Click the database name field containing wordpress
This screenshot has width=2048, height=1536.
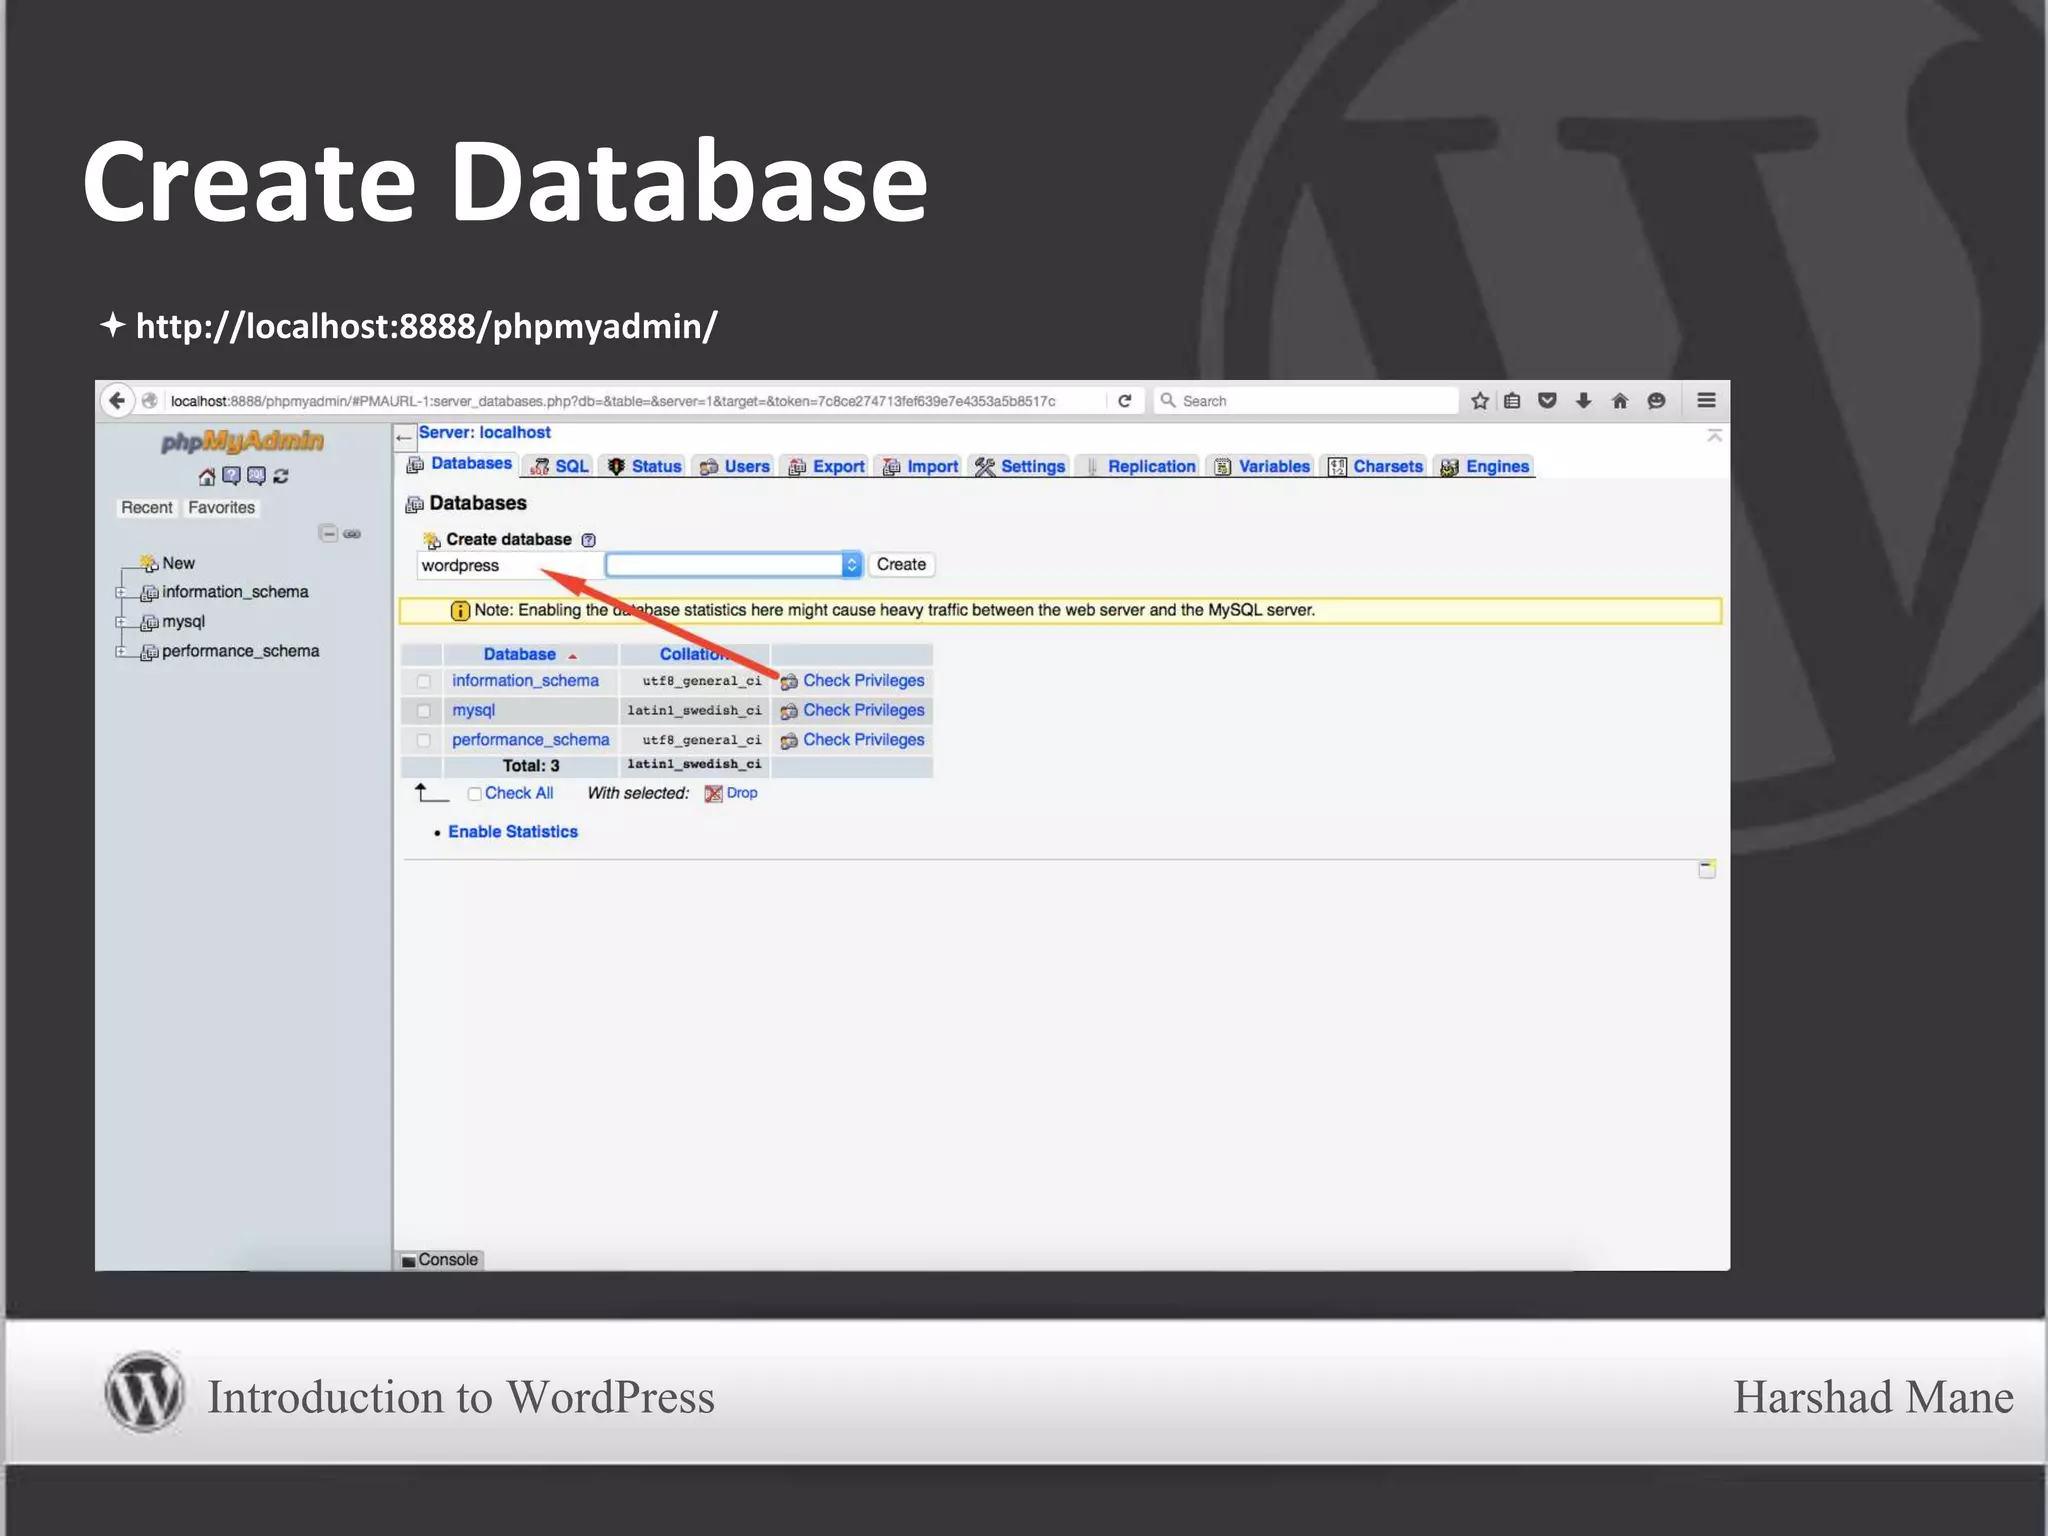click(509, 566)
